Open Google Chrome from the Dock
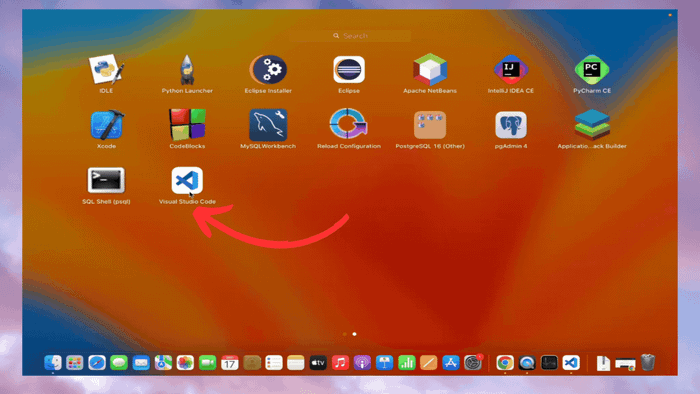This screenshot has height=394, width=700. click(x=505, y=363)
